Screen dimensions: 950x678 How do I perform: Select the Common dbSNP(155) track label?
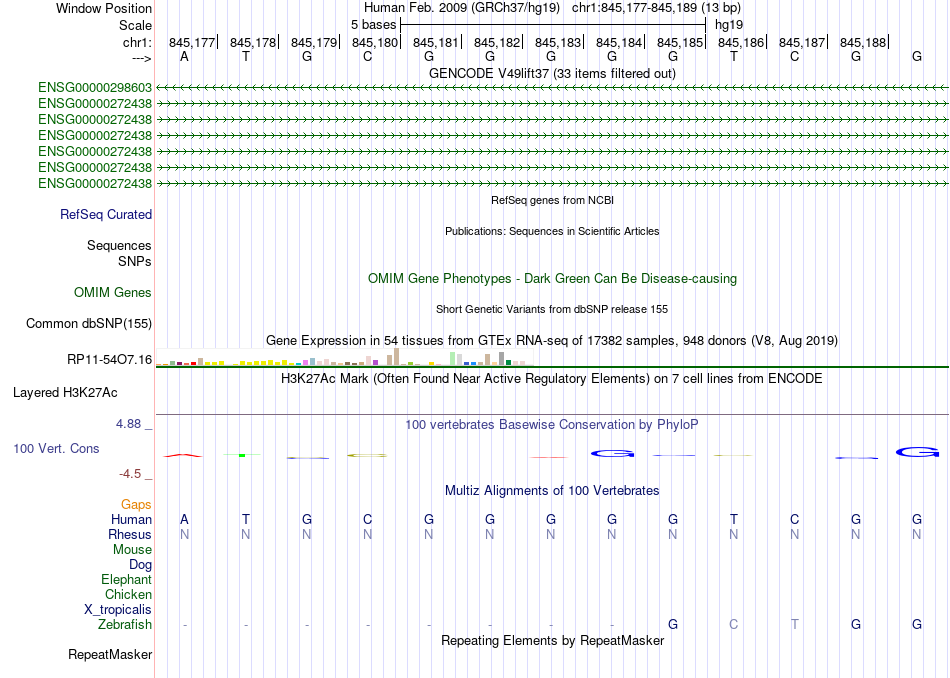click(89, 324)
